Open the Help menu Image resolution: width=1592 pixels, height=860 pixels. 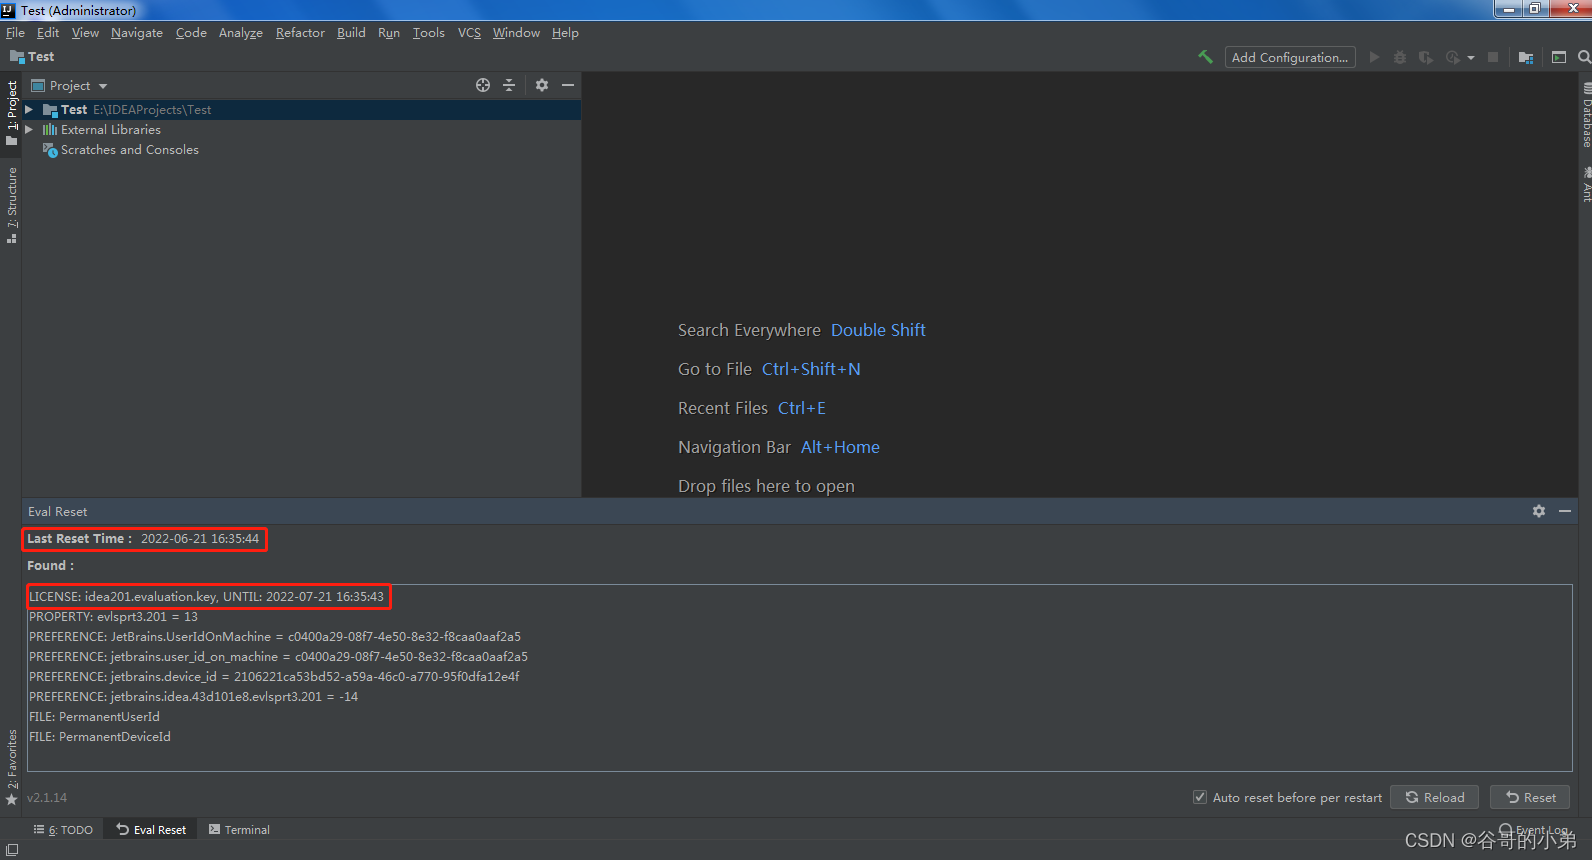click(565, 33)
